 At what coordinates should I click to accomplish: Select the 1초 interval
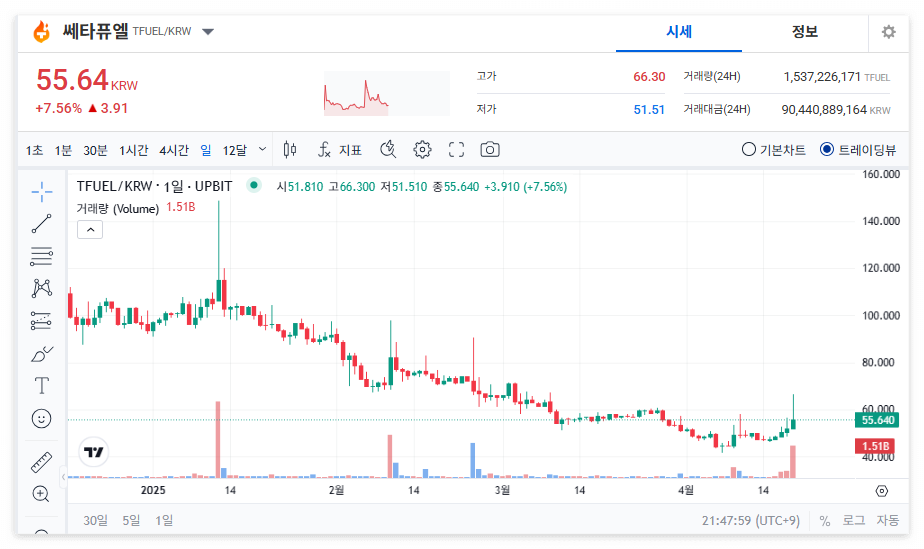click(34, 150)
